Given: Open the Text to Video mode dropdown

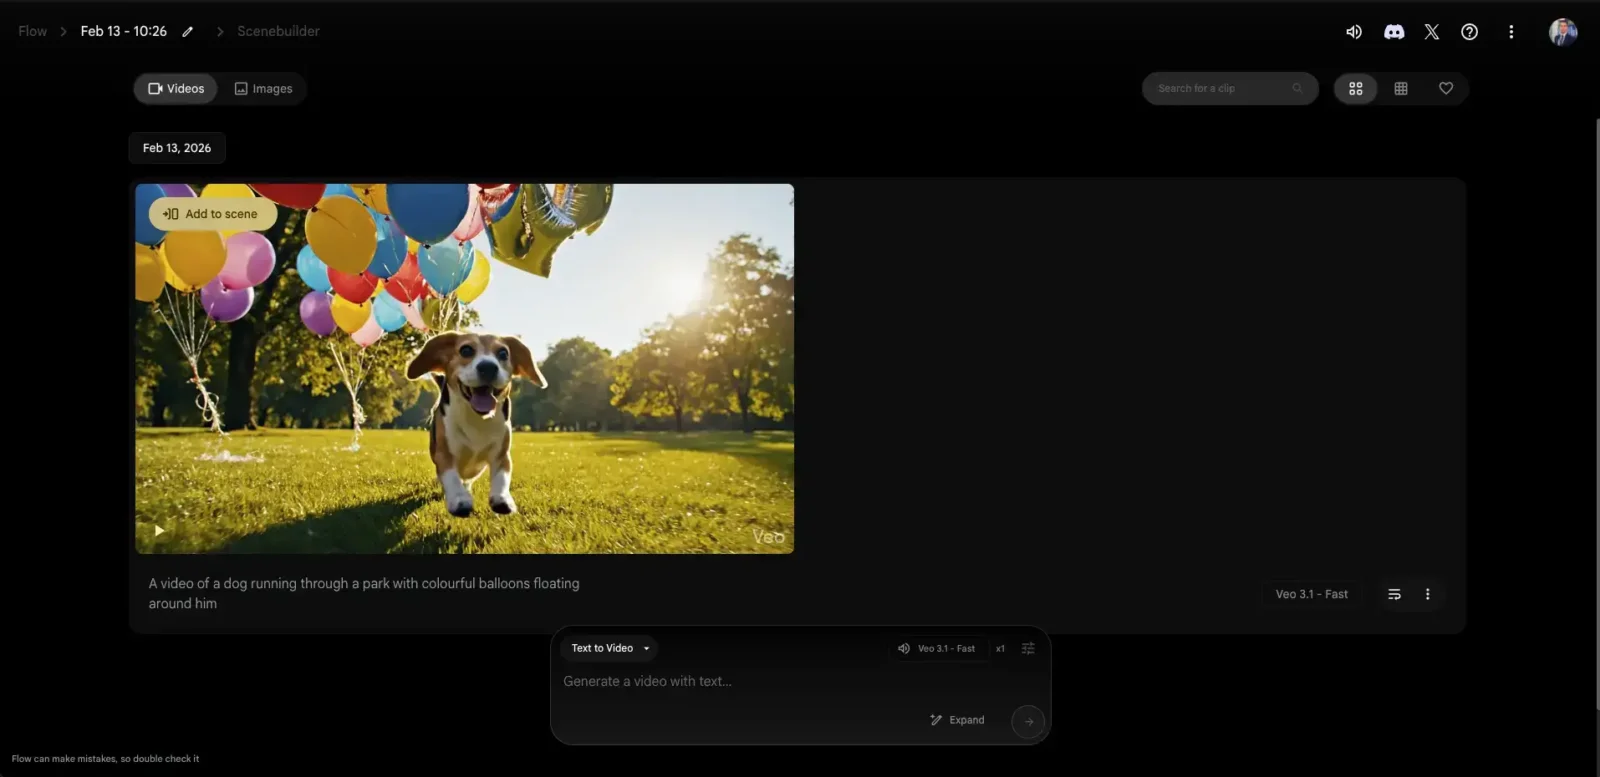Looking at the screenshot, I should 610,648.
